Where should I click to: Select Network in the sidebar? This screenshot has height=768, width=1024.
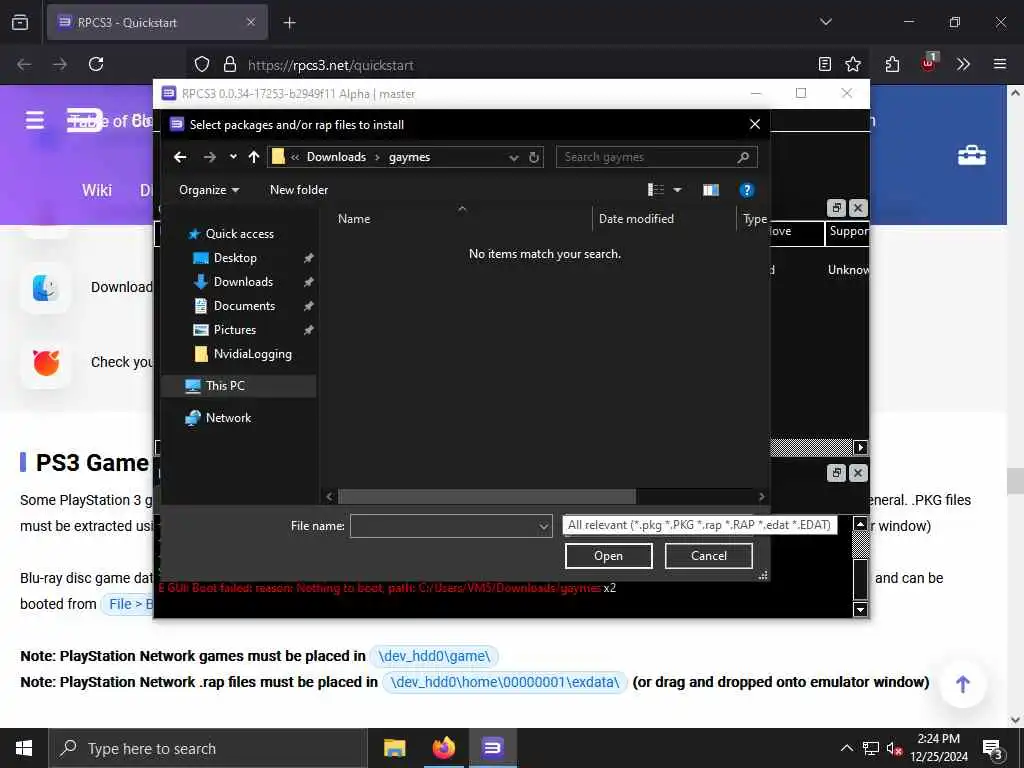(228, 418)
